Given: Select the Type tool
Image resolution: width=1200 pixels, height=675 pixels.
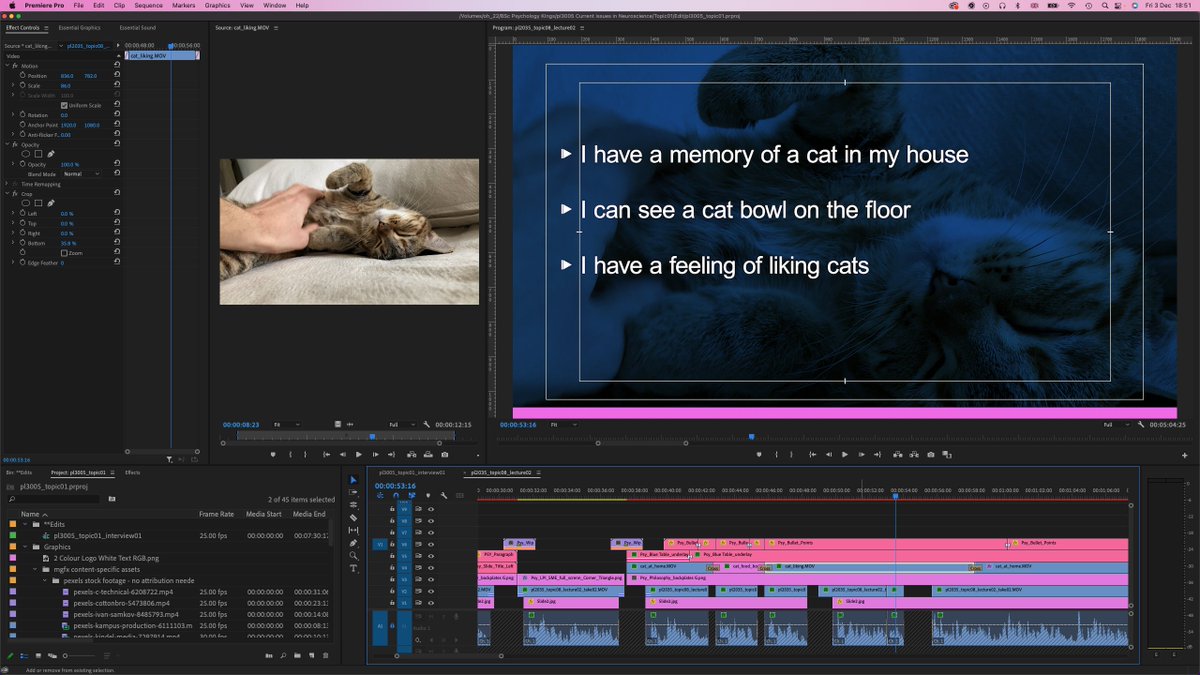Looking at the screenshot, I should pos(353,568).
